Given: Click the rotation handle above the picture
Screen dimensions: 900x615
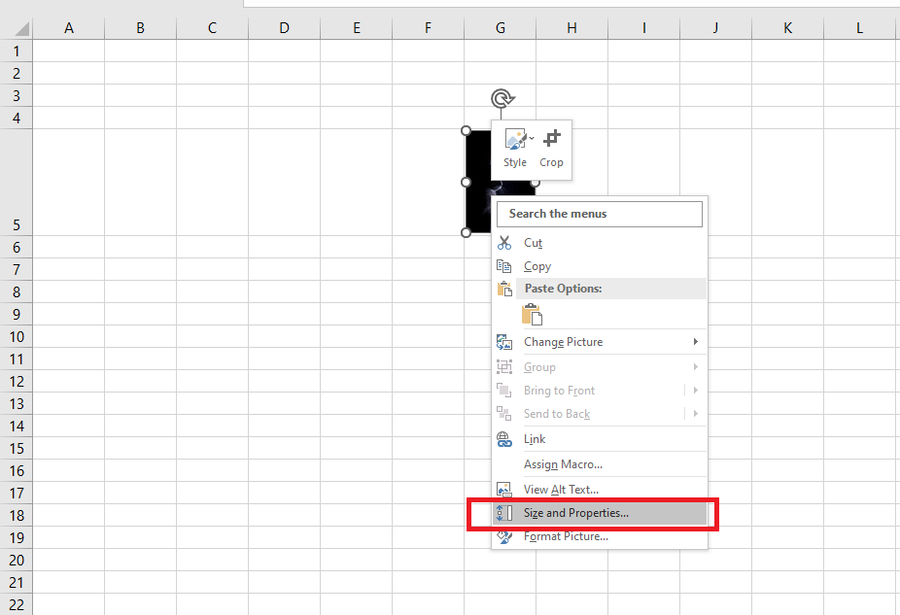Looking at the screenshot, I should pos(502,98).
